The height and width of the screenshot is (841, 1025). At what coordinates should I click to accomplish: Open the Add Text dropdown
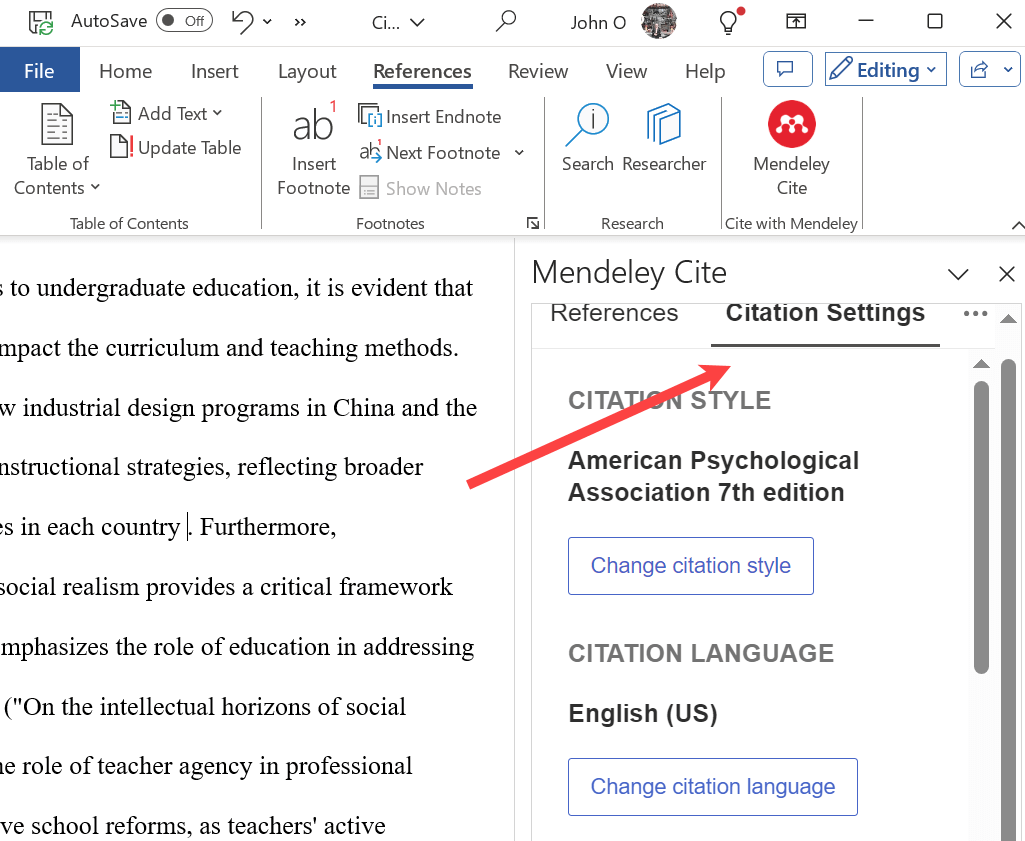166,113
